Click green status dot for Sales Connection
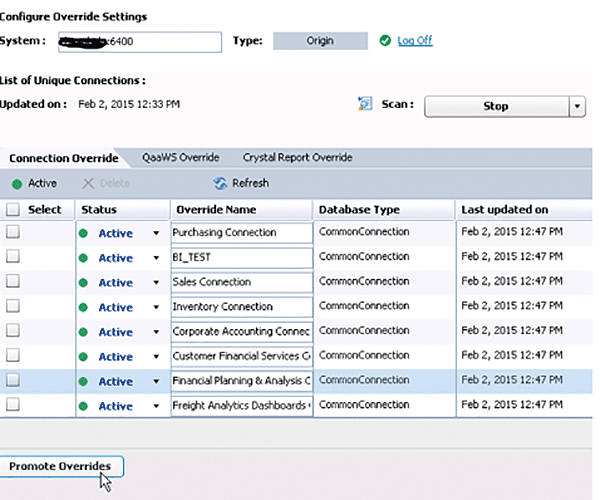 [x=85, y=283]
